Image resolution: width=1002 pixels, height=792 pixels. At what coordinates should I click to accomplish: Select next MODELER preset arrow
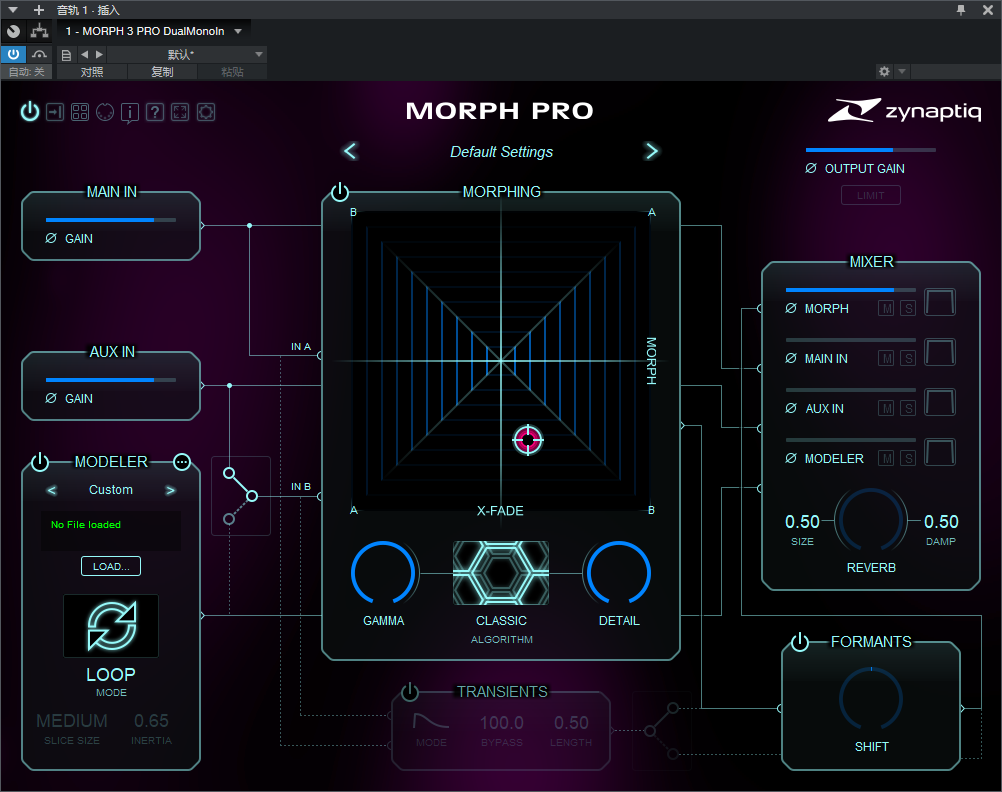click(170, 490)
